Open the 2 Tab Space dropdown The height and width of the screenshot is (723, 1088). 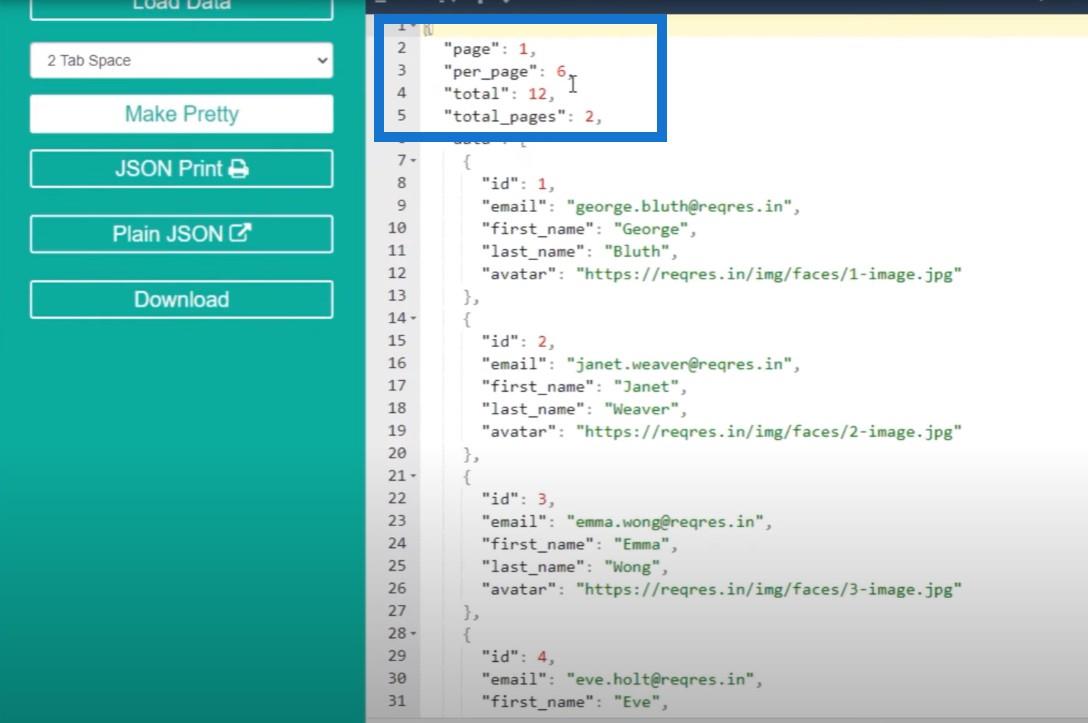[181, 60]
